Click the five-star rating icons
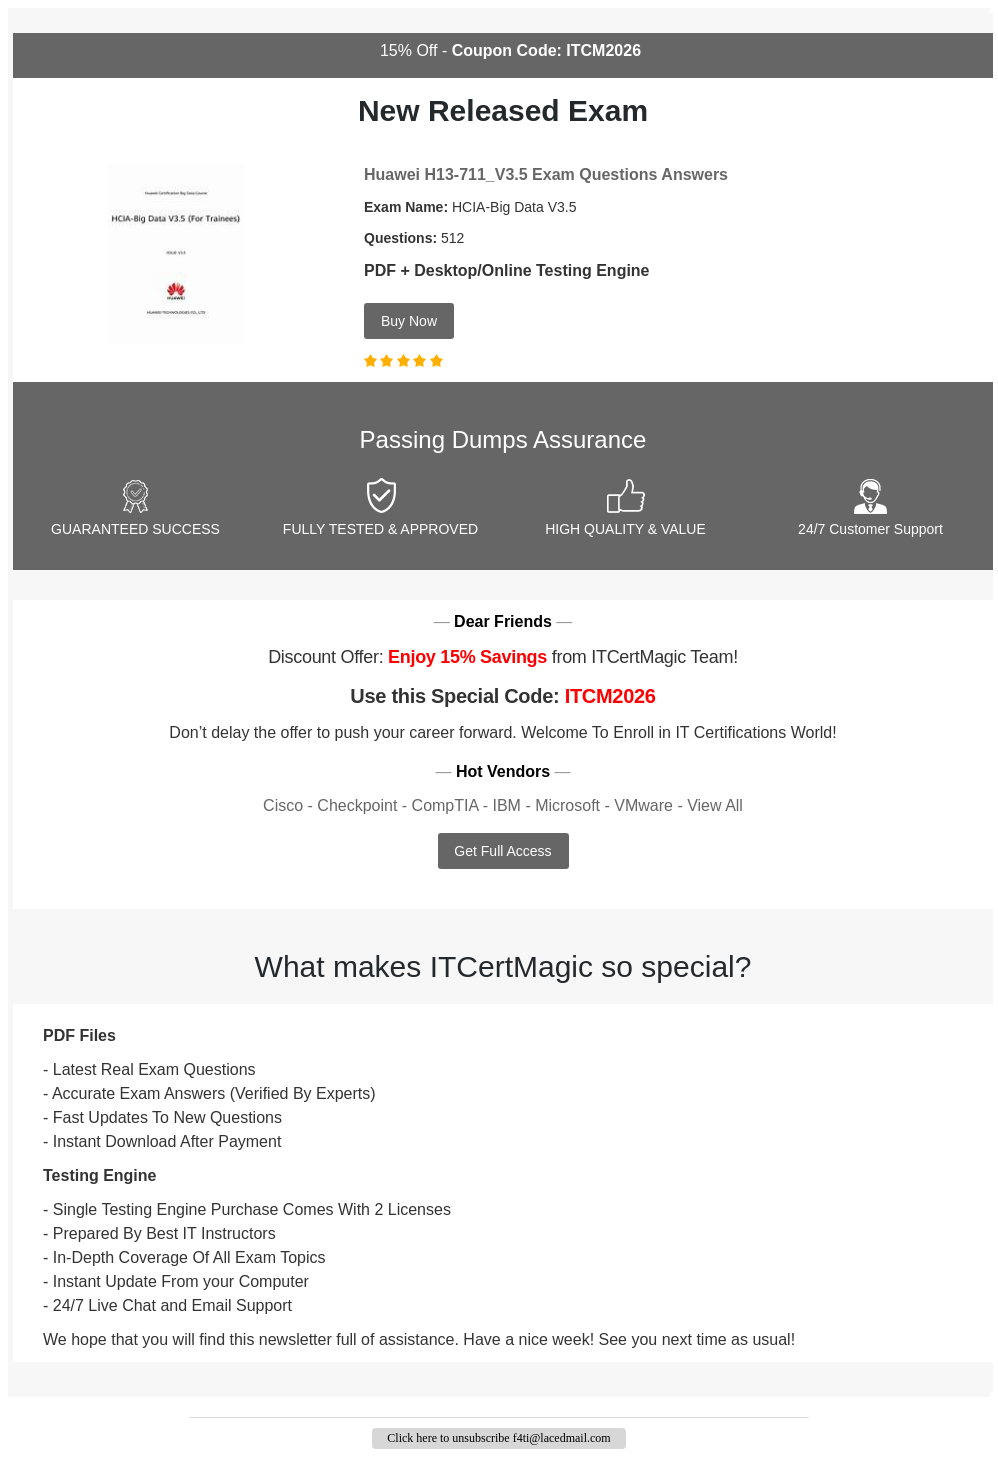The height and width of the screenshot is (1467, 998). pos(403,361)
